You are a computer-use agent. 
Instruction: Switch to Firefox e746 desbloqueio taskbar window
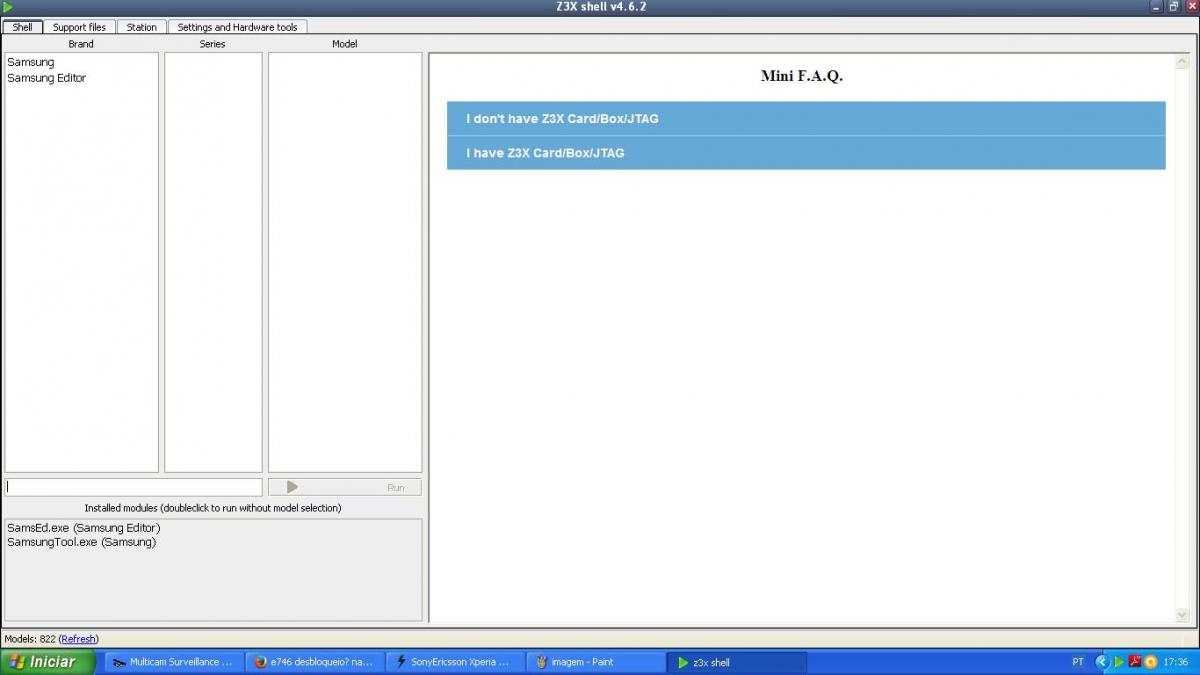pos(315,662)
